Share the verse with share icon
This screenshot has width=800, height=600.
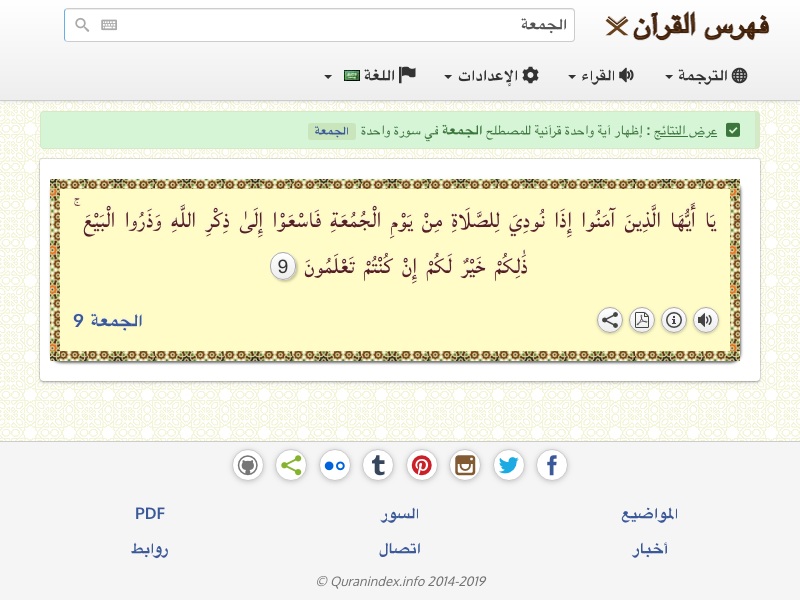(610, 320)
